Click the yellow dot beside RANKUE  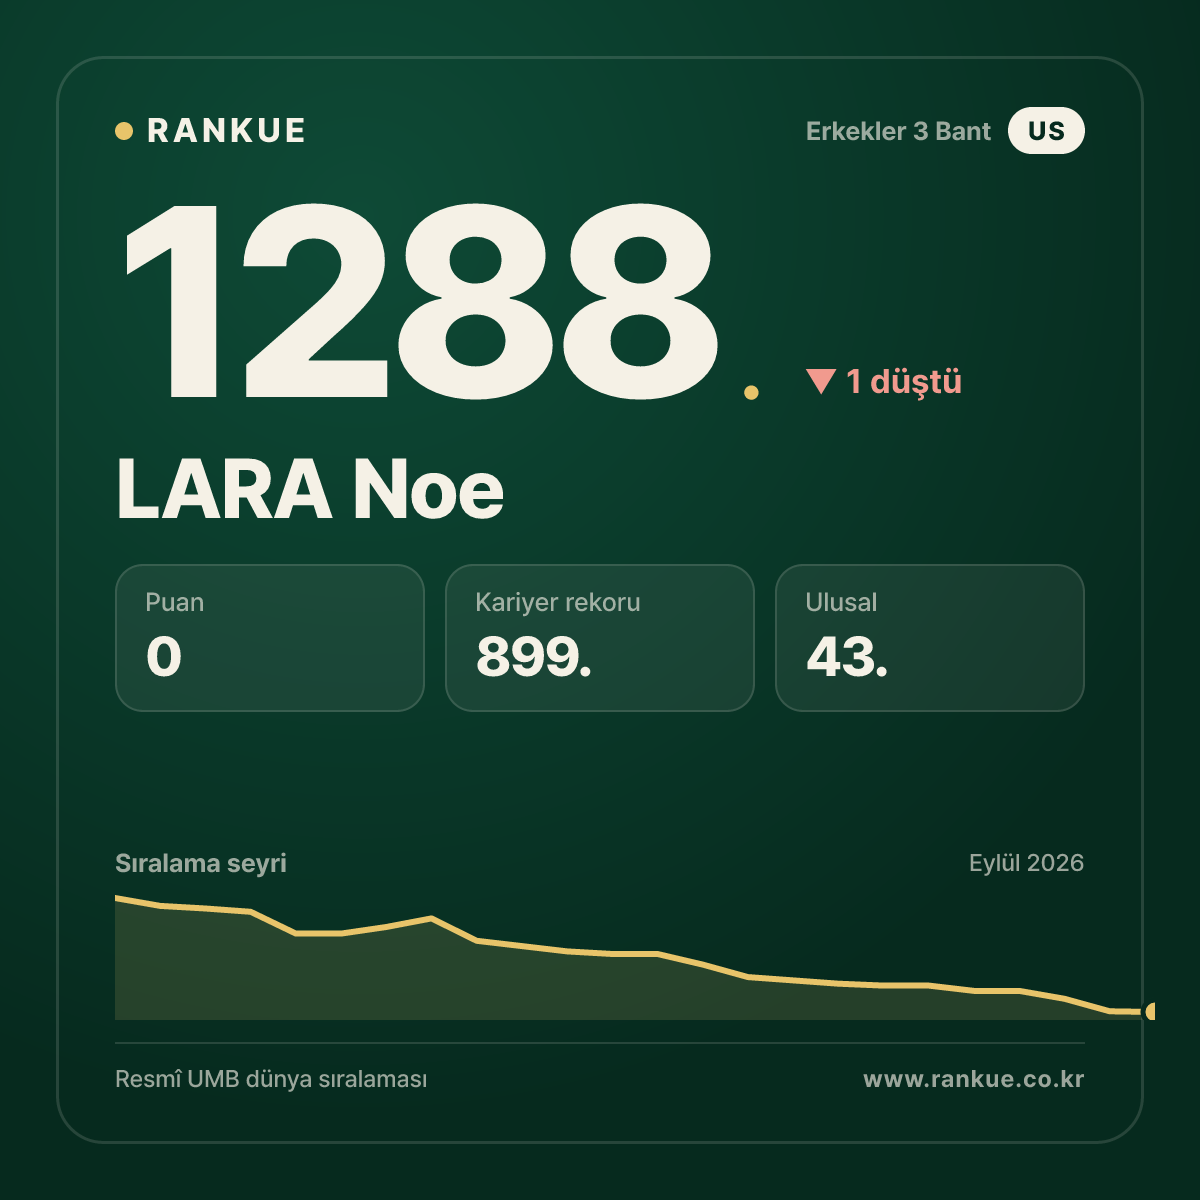click(124, 131)
